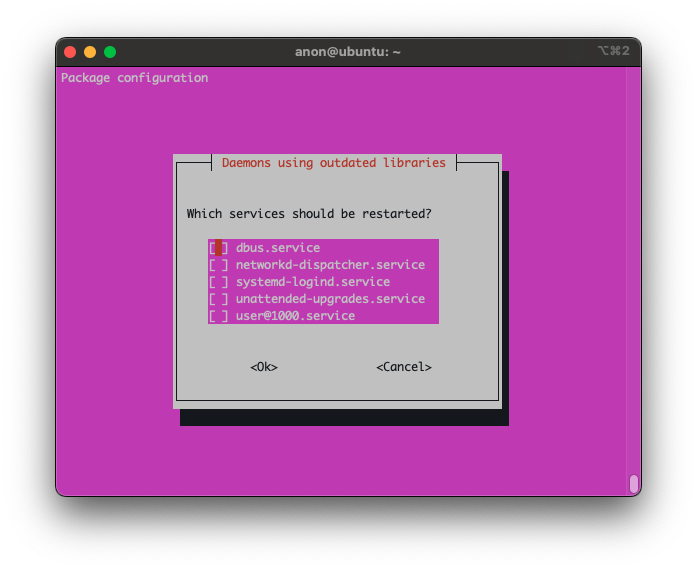Screen dimensions: 697x570
Task: Click the terminal scrollbar thumb
Action: (633, 484)
